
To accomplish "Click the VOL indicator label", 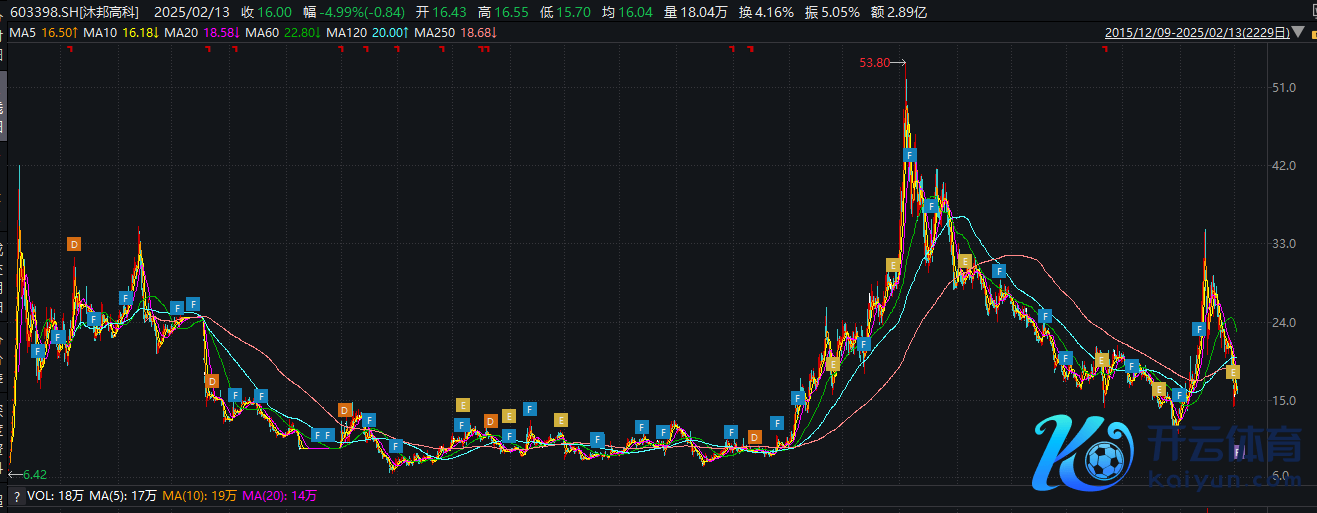I will (39, 496).
